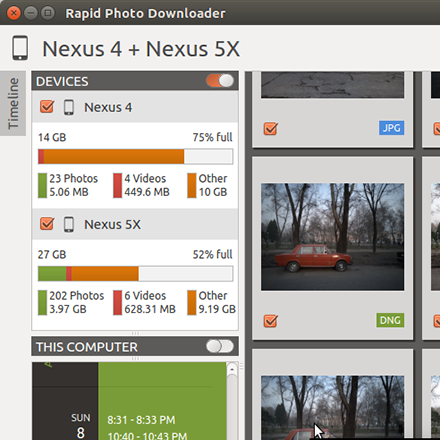Turn on the THIS COMPUTER toggle switch
The height and width of the screenshot is (440, 440).
tap(220, 346)
